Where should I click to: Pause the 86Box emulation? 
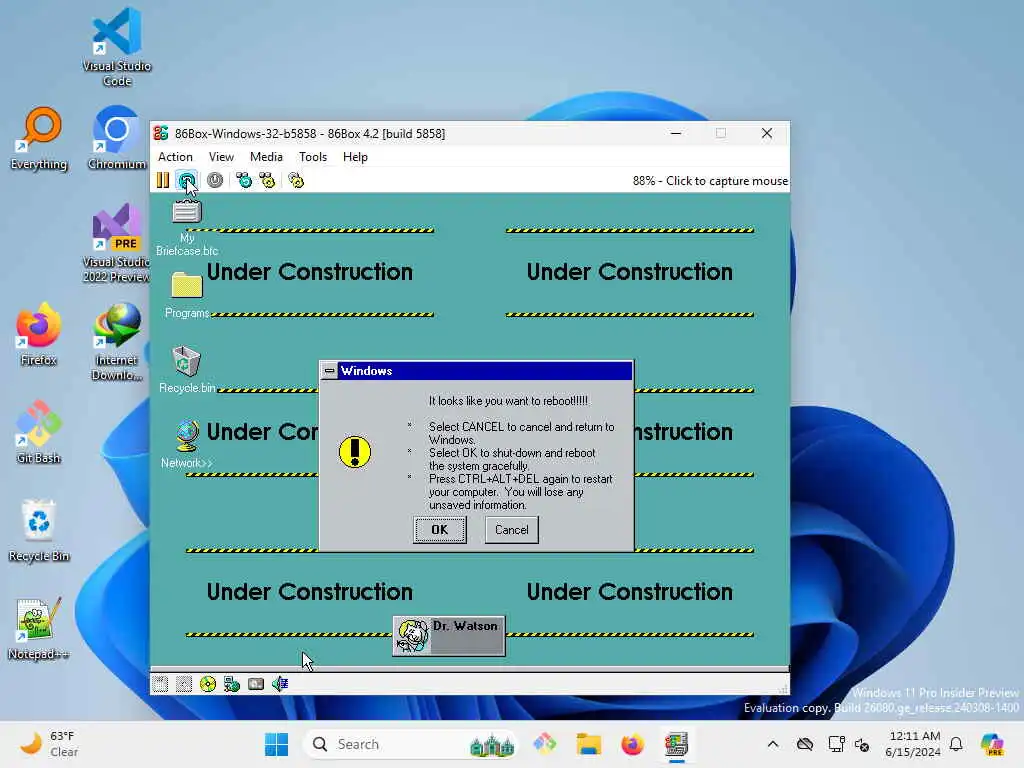[x=163, y=180]
